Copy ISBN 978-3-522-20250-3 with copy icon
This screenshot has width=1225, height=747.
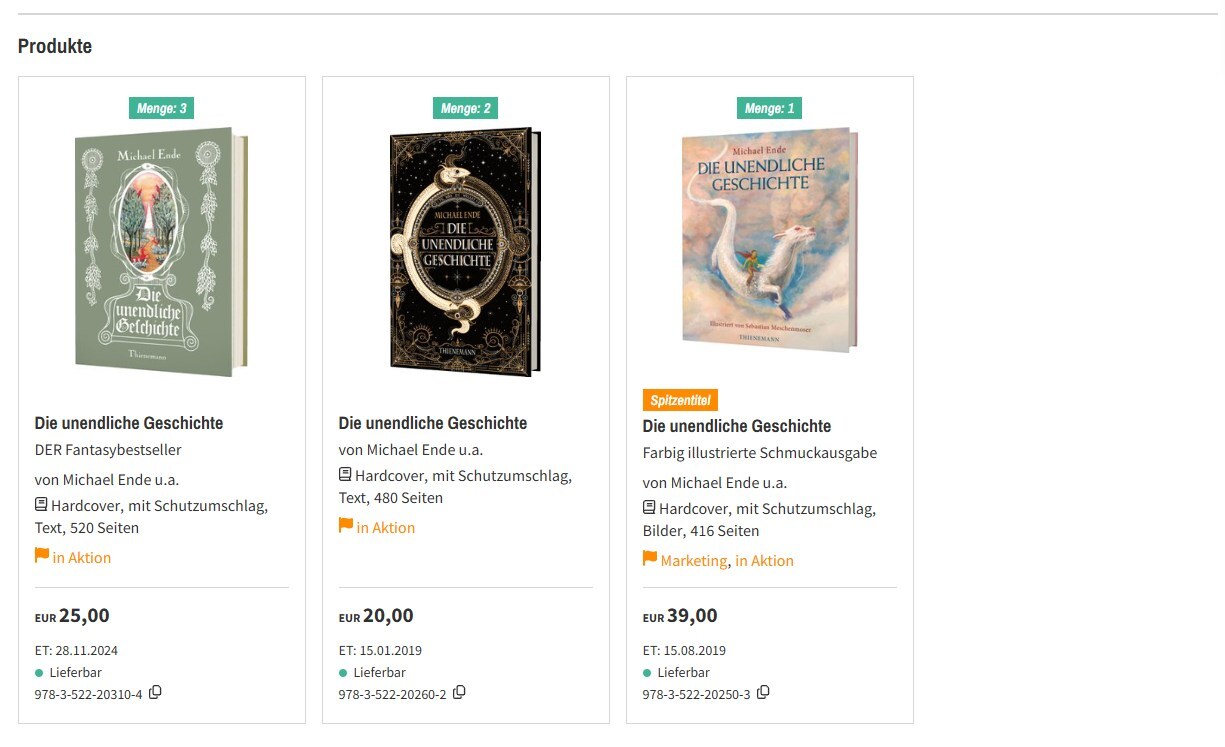pos(763,692)
